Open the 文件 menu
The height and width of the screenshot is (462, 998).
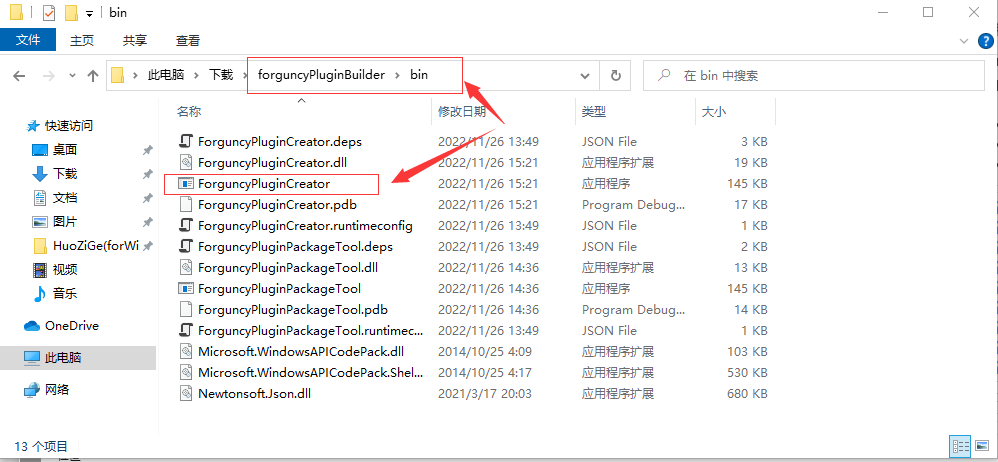(28, 40)
